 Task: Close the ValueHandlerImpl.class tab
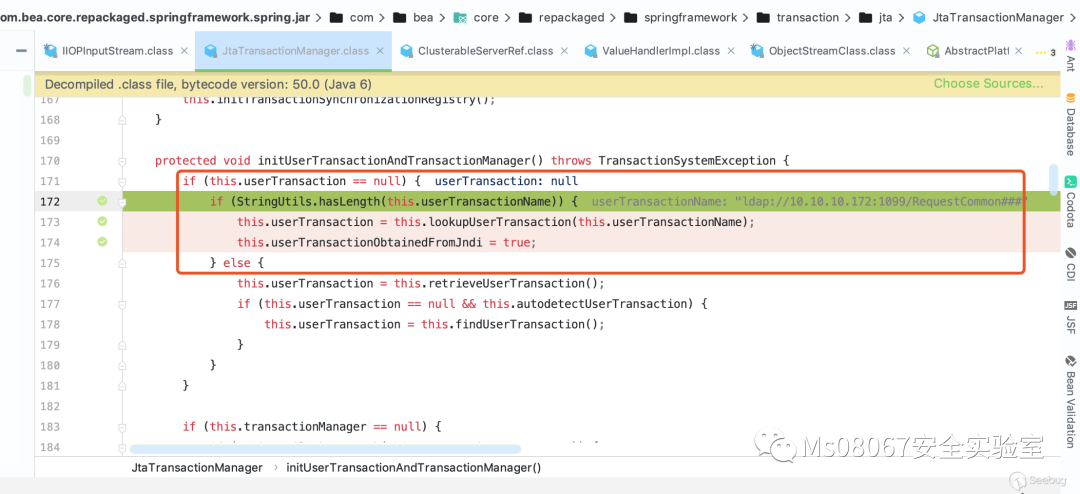click(731, 51)
